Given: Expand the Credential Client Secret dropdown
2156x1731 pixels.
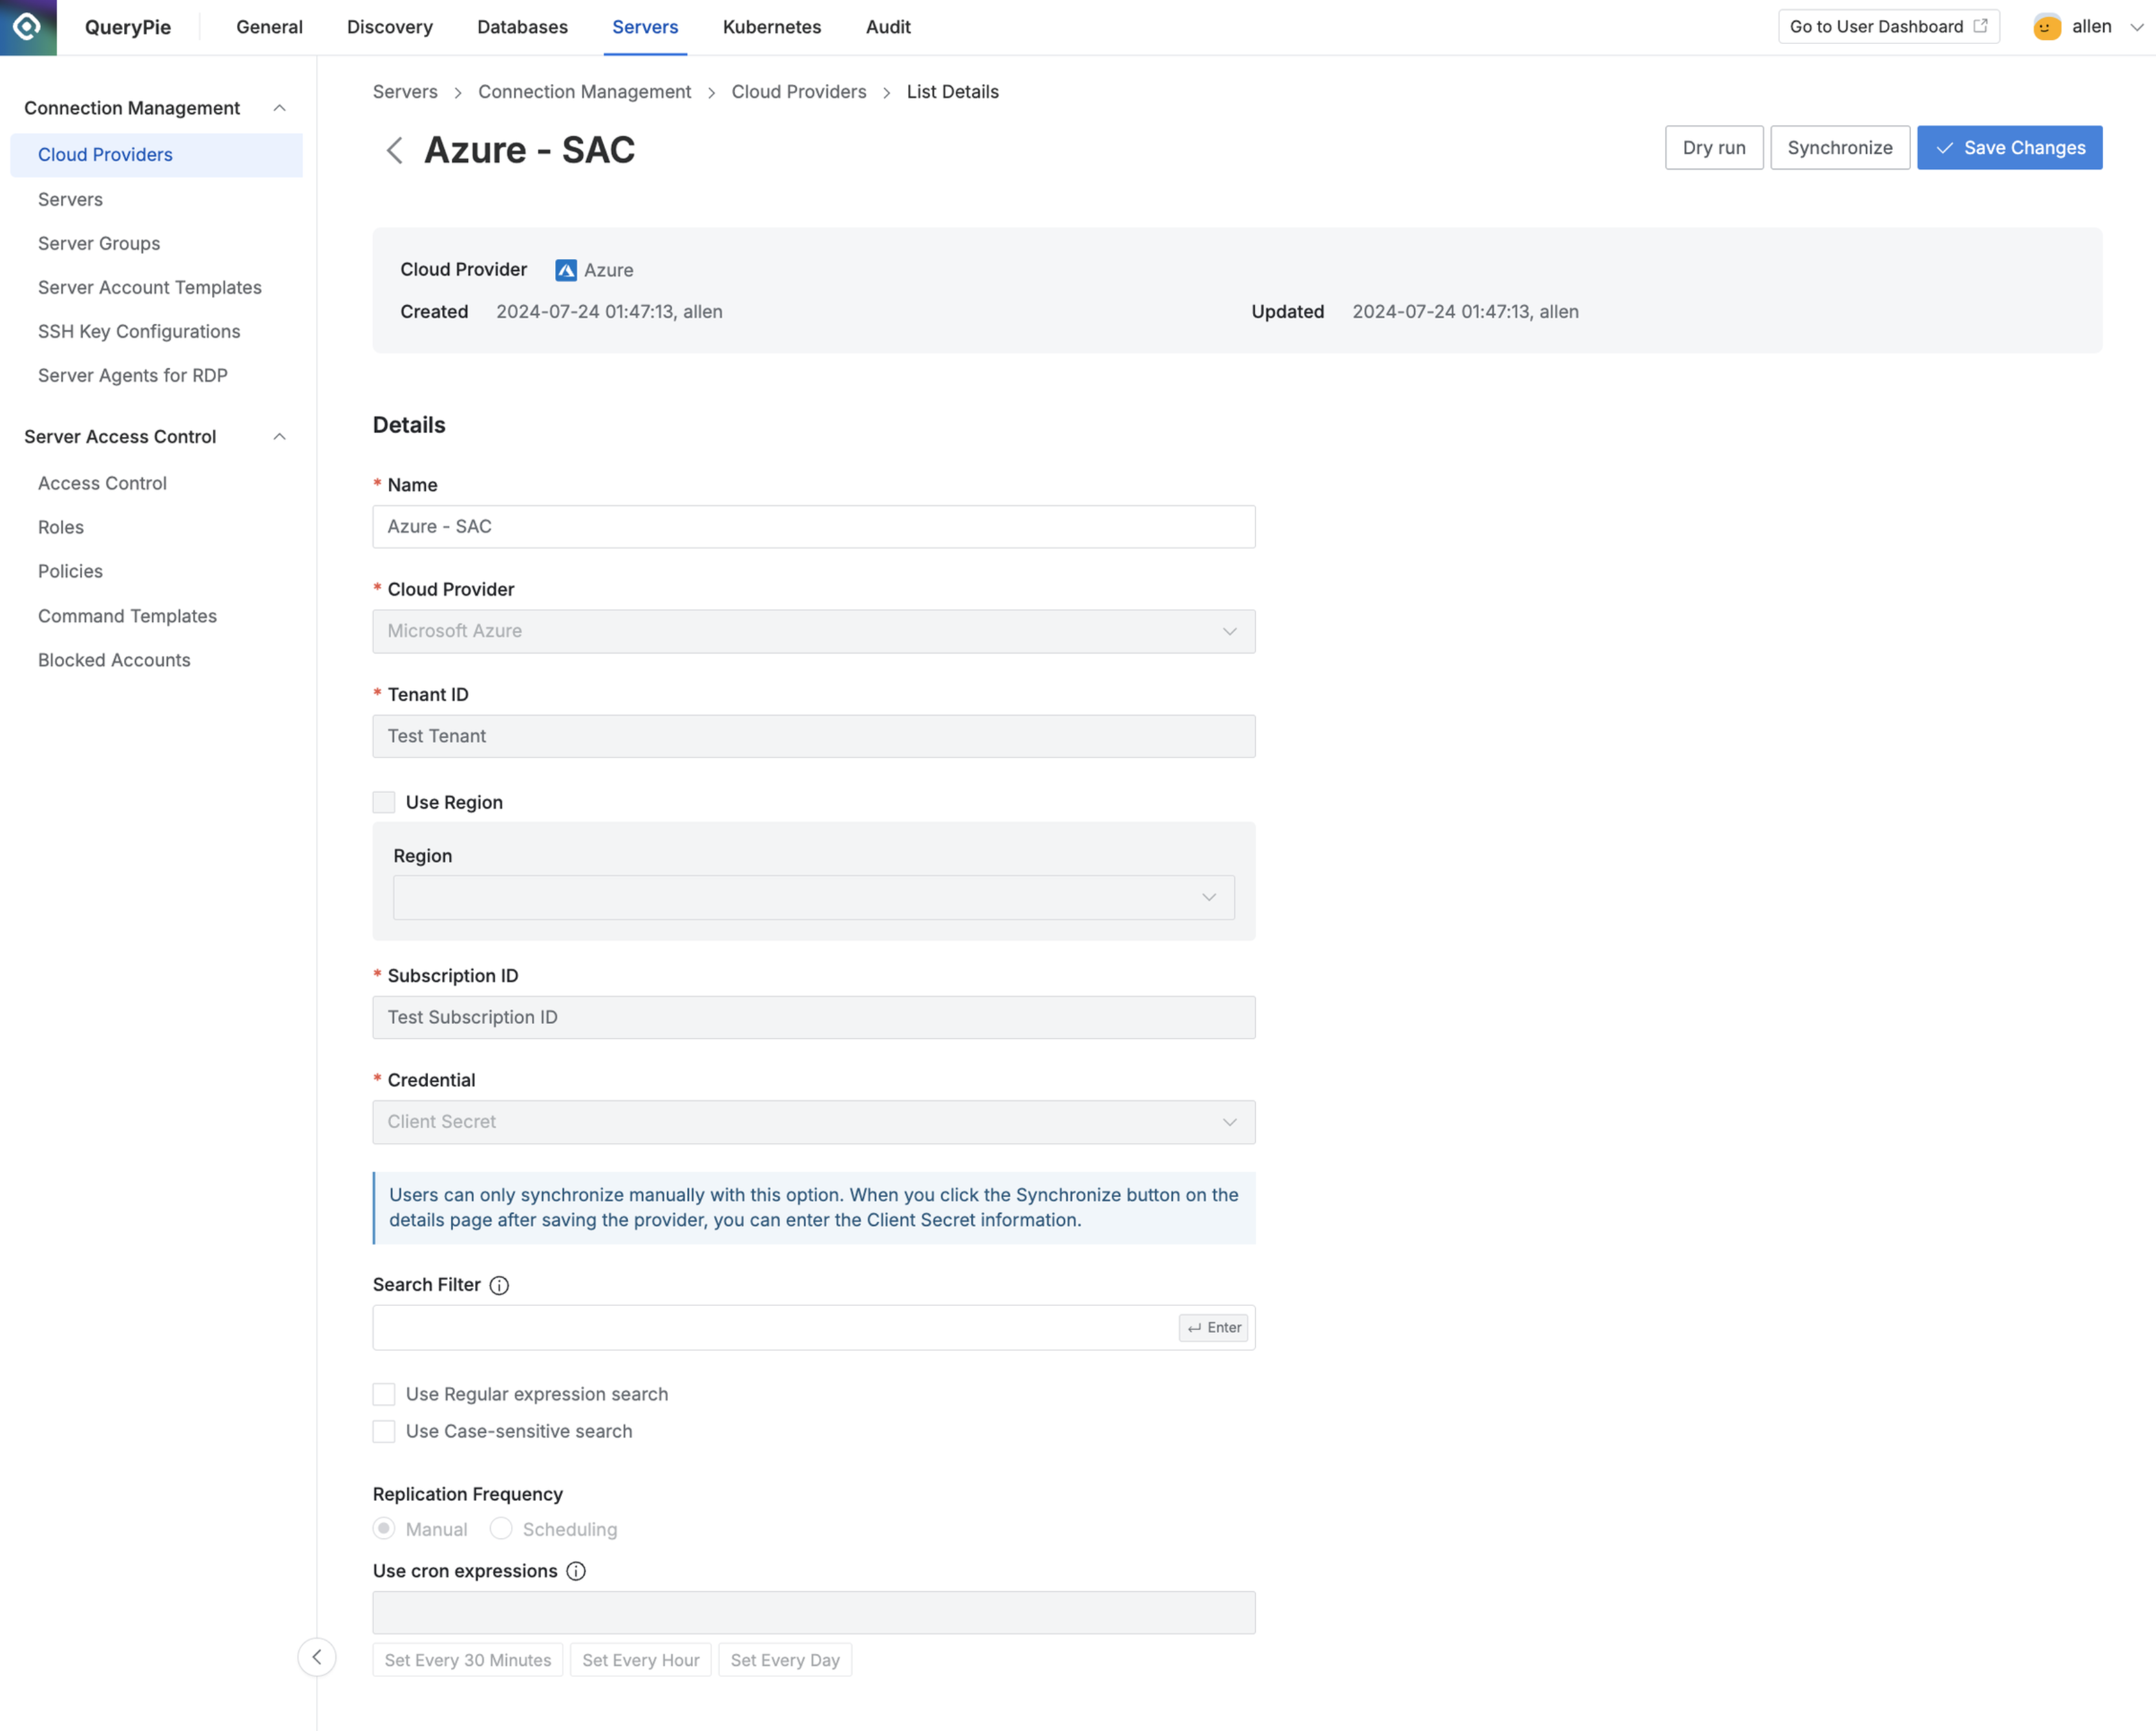Looking at the screenshot, I should point(1231,1121).
